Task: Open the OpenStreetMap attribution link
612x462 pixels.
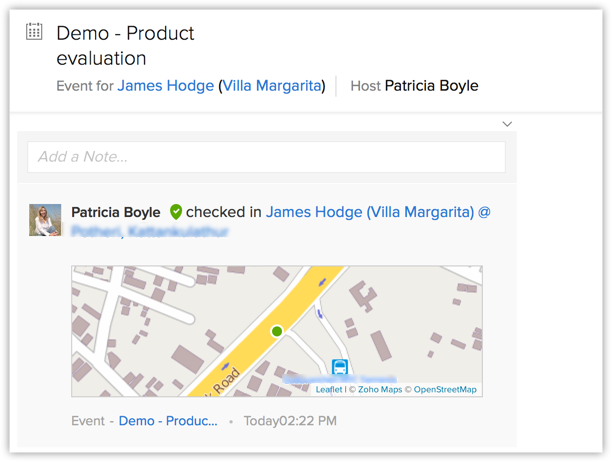Action: (x=445, y=390)
